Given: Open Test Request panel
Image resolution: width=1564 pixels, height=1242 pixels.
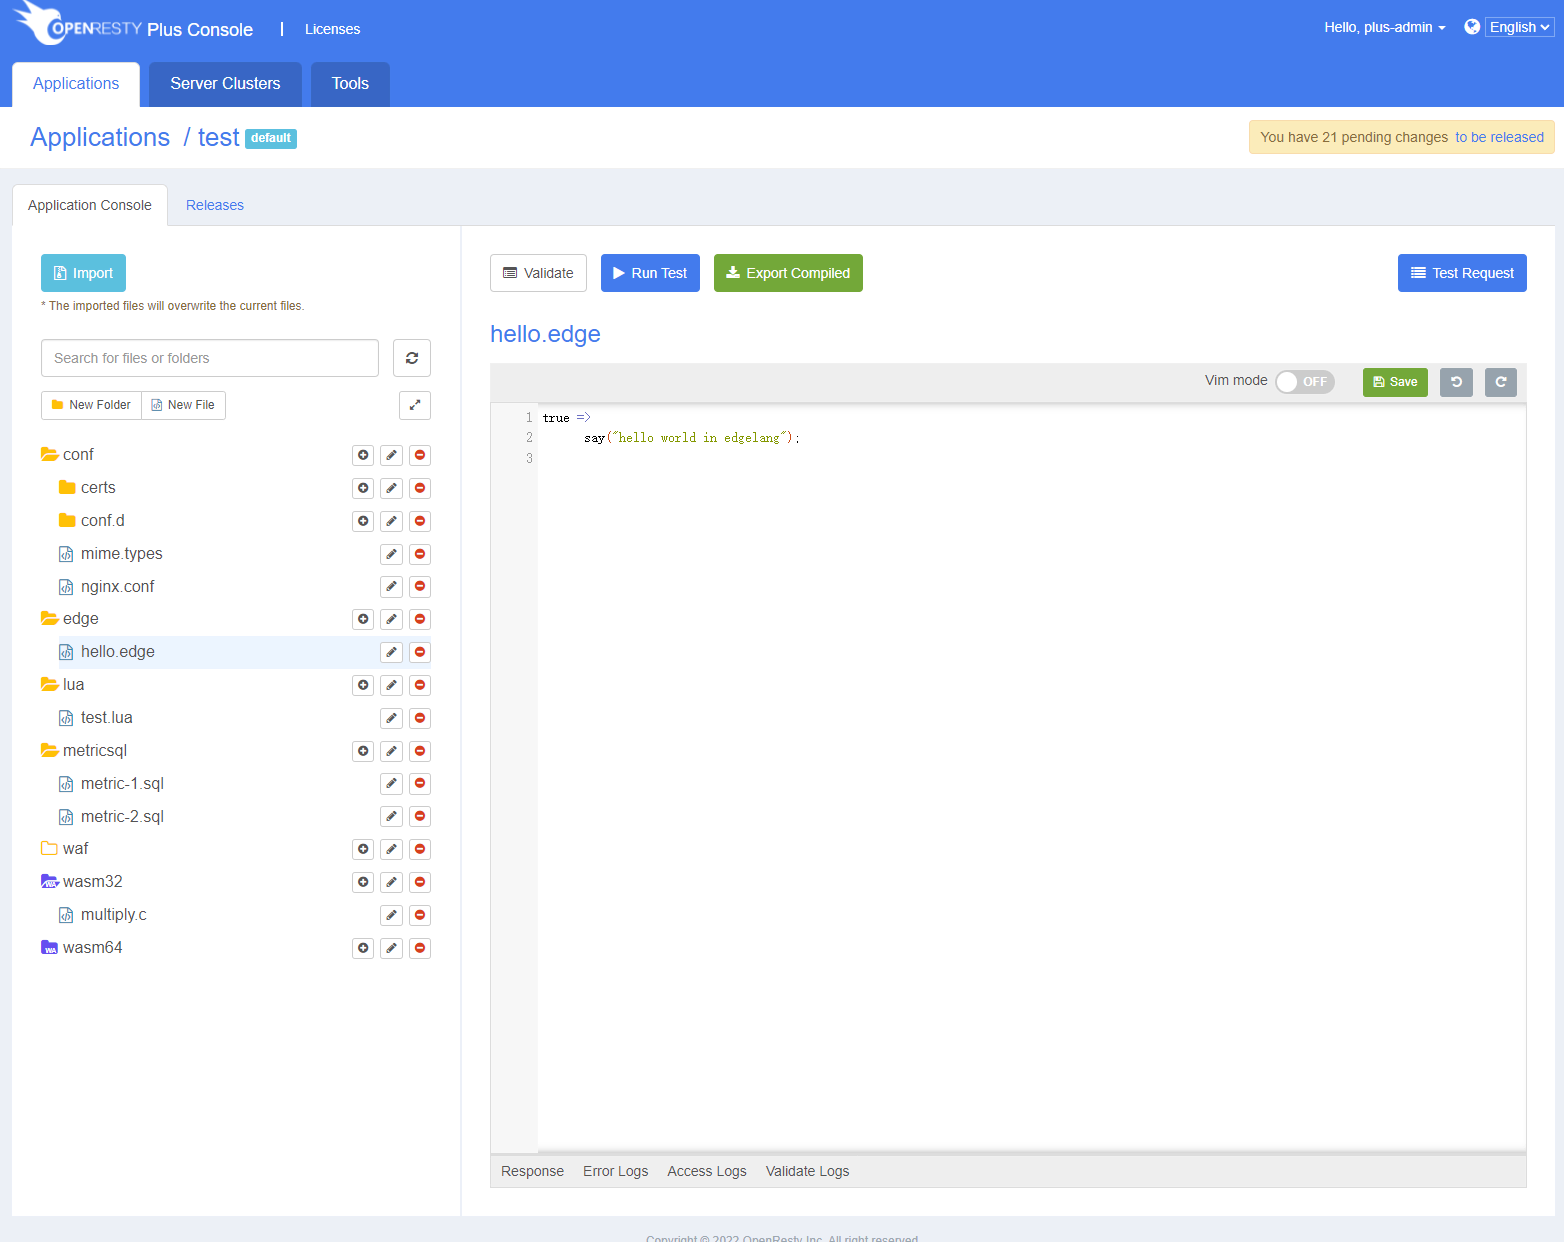Looking at the screenshot, I should pyautogui.click(x=1462, y=273).
